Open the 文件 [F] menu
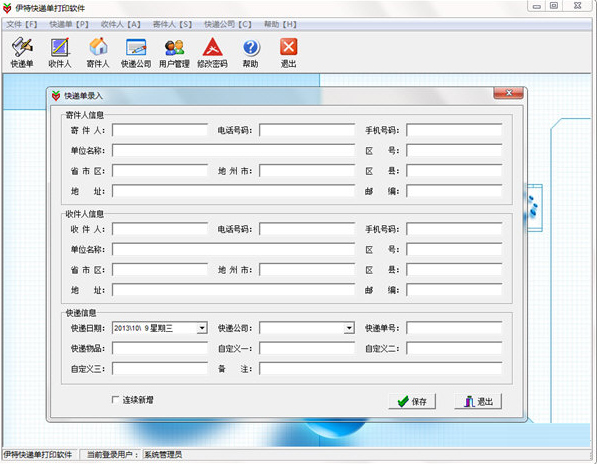 click(x=22, y=24)
